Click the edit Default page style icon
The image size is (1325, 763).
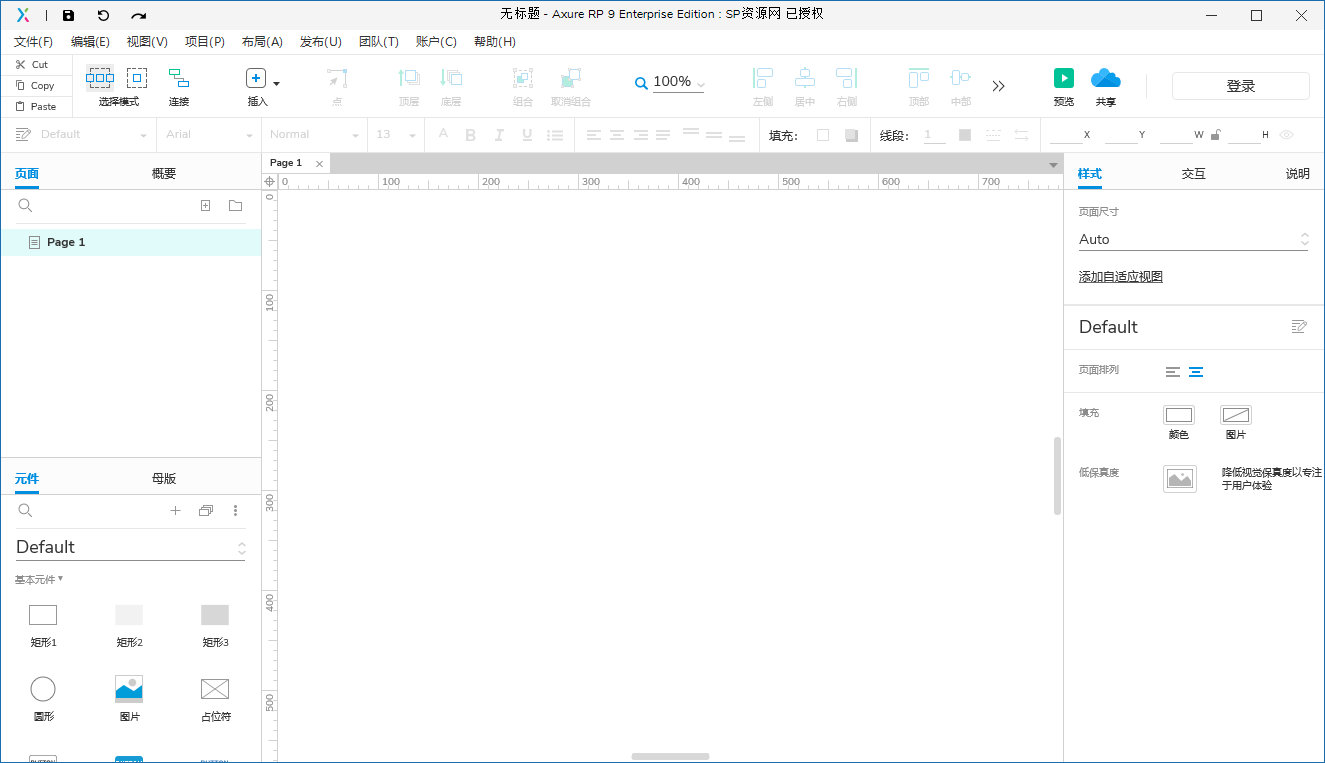click(1299, 327)
